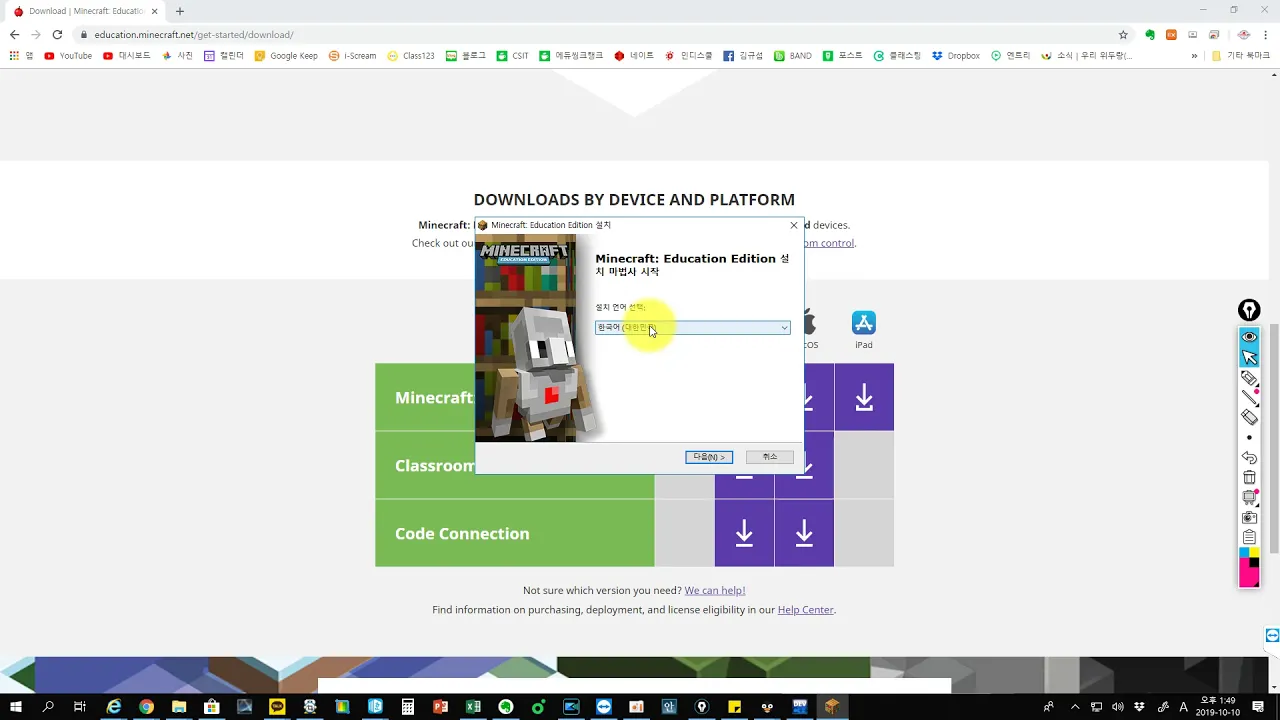This screenshot has height=720, width=1280.
Task: Open the Chrome three-dot menu
Action: pos(1266,35)
